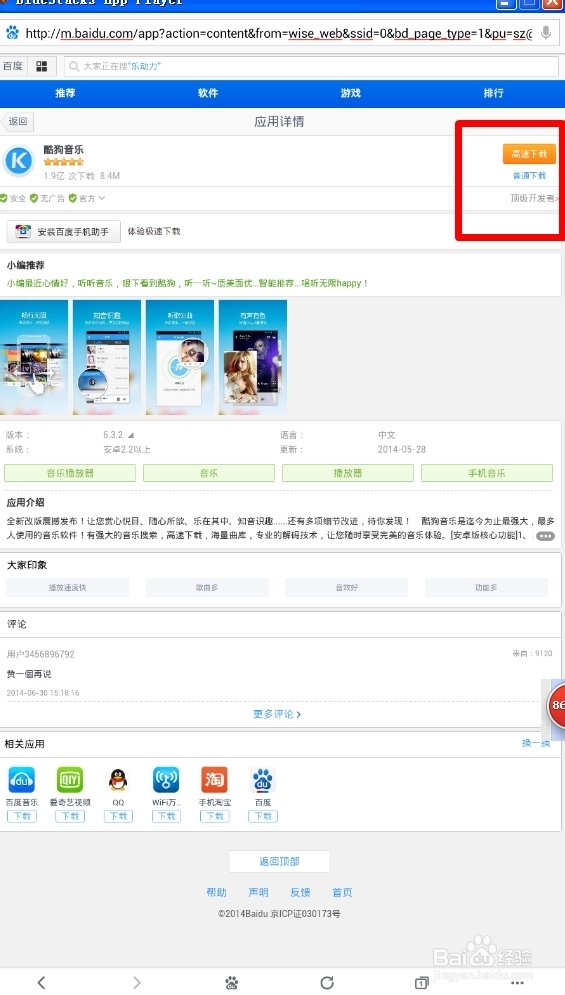The height and width of the screenshot is (995, 565).
Task: Click the 百度 app icon in related apps
Action: point(263,780)
